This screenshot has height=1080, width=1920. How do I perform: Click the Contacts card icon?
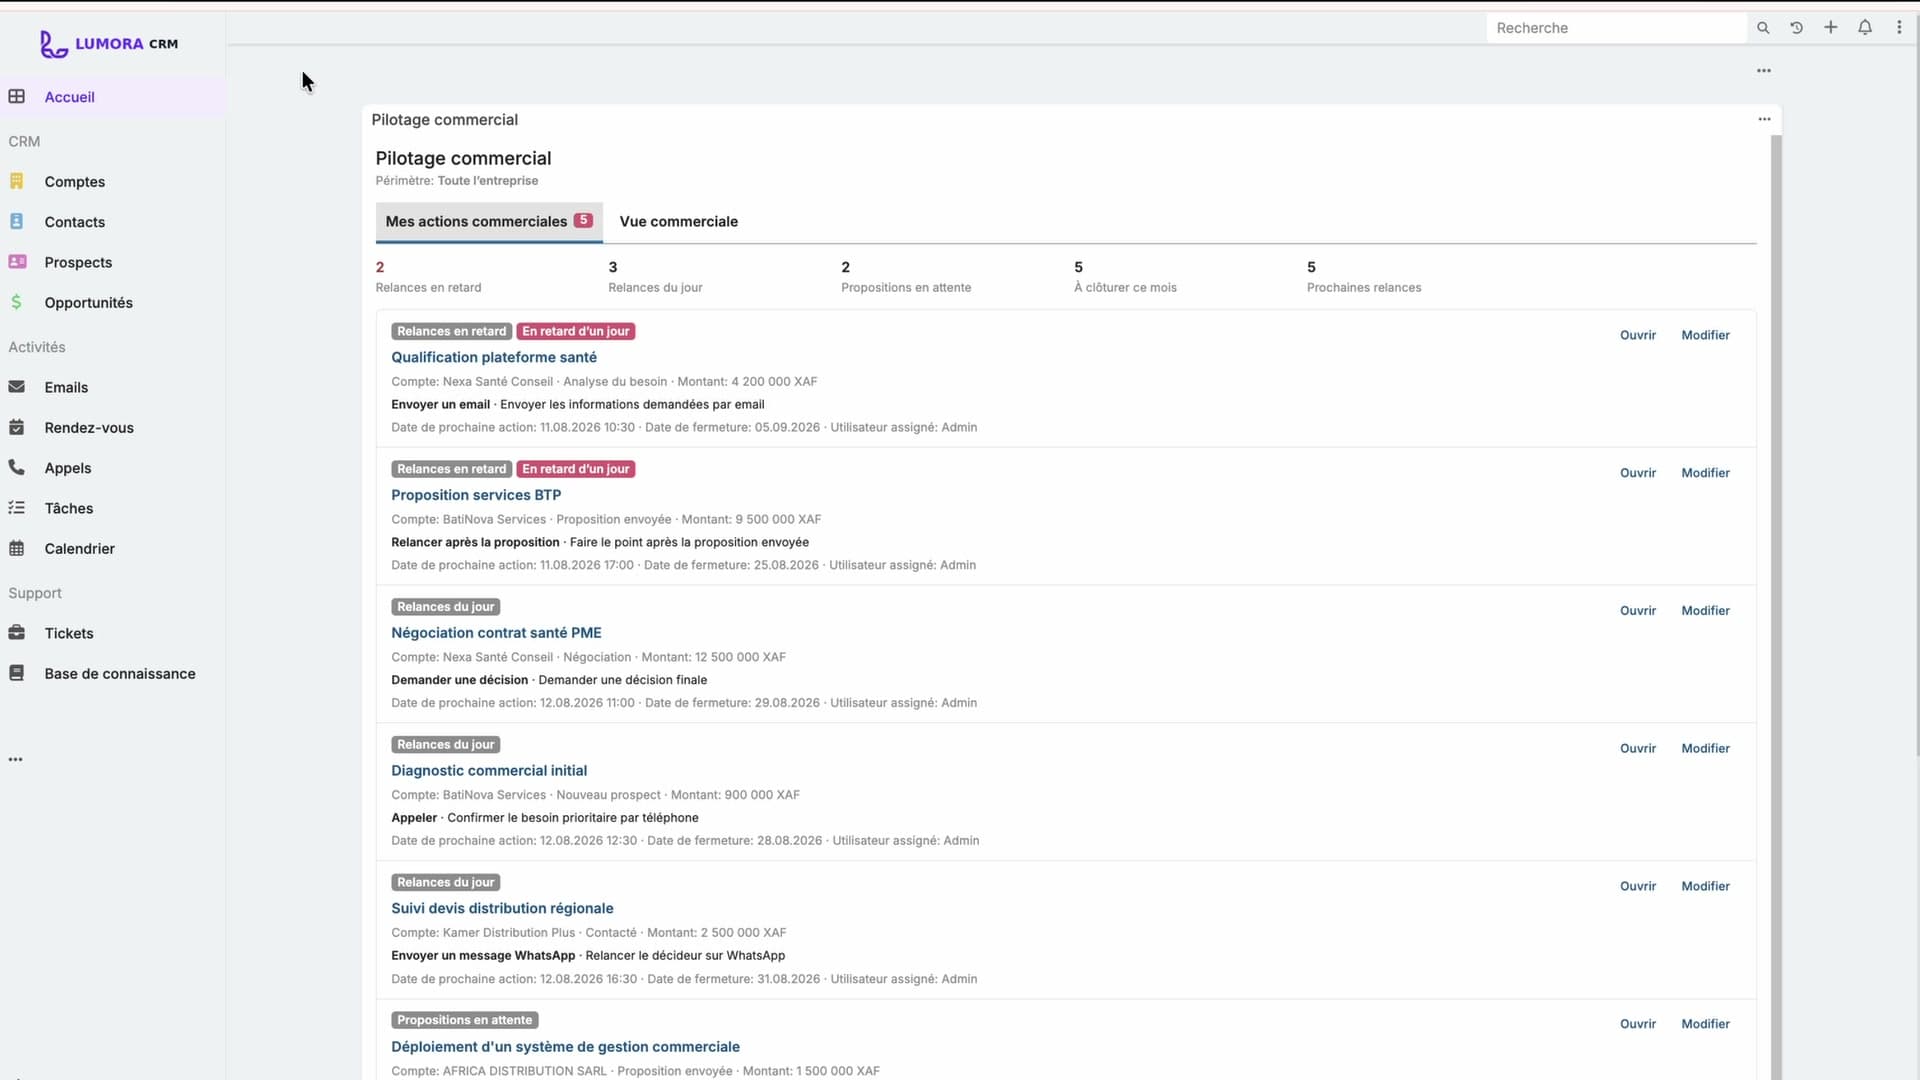[x=17, y=221]
